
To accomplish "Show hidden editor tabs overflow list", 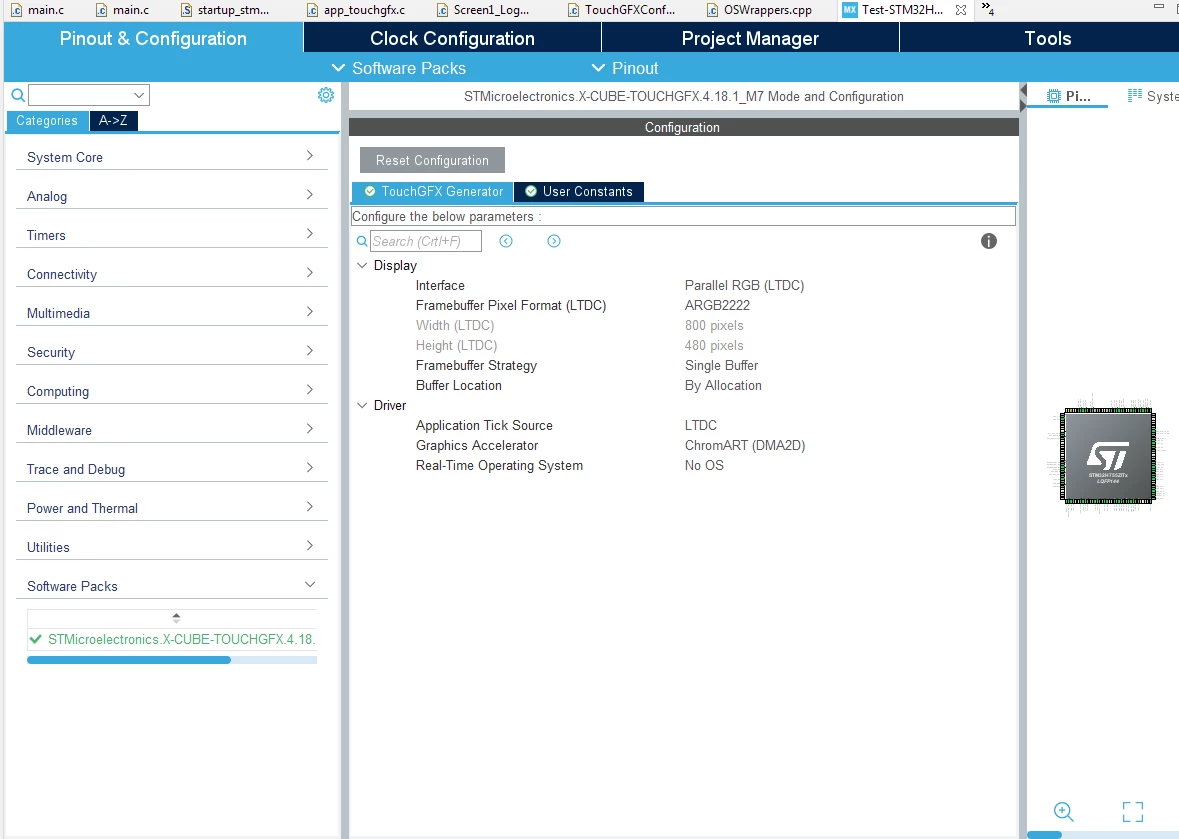I will [988, 9].
